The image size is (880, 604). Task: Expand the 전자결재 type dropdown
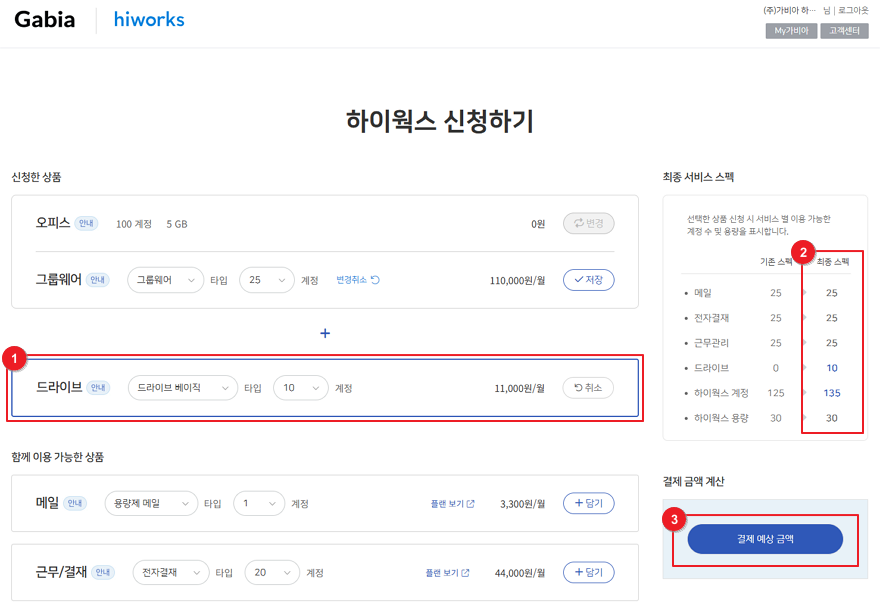171,573
